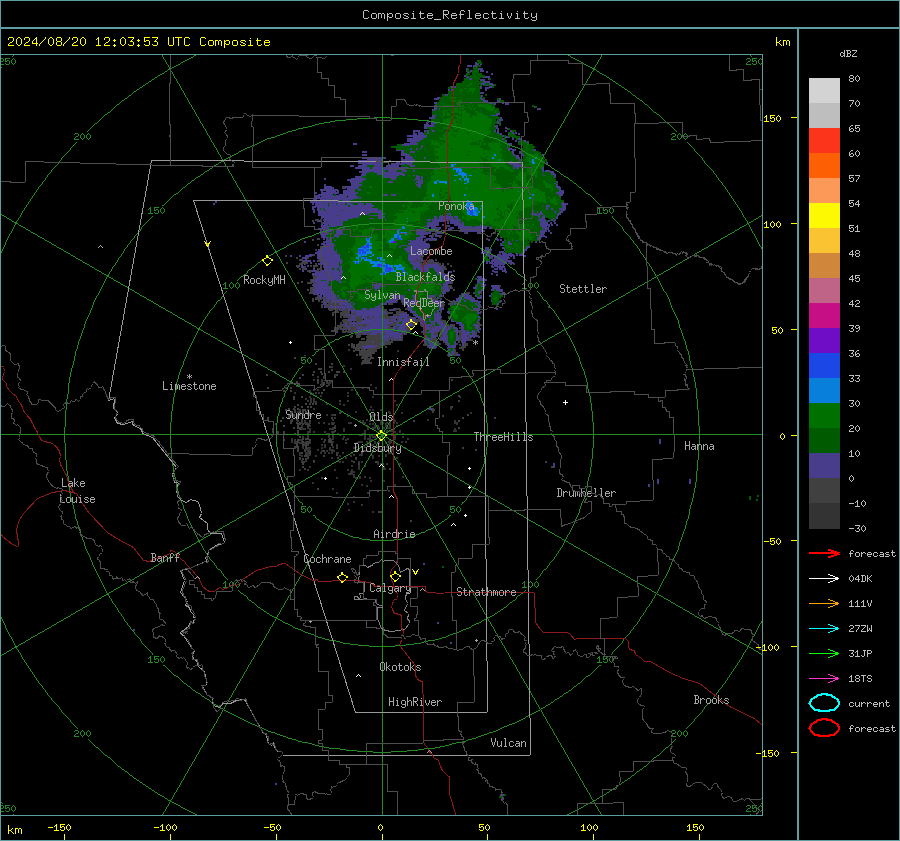The image size is (900, 841).
Task: Click the Stettler city label
Action: pos(583,289)
